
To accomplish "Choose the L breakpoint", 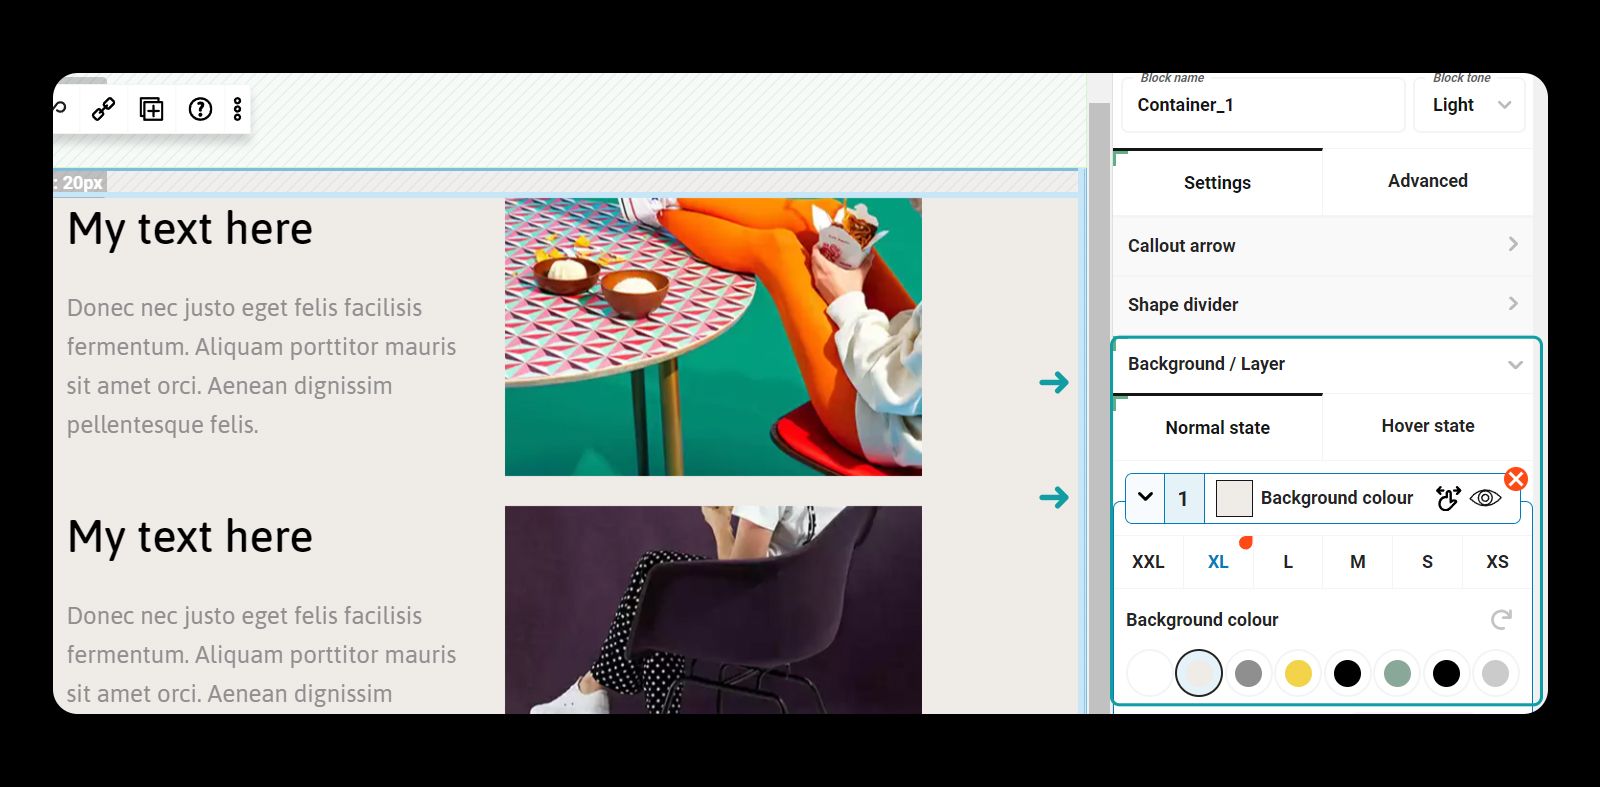I will (x=1288, y=562).
